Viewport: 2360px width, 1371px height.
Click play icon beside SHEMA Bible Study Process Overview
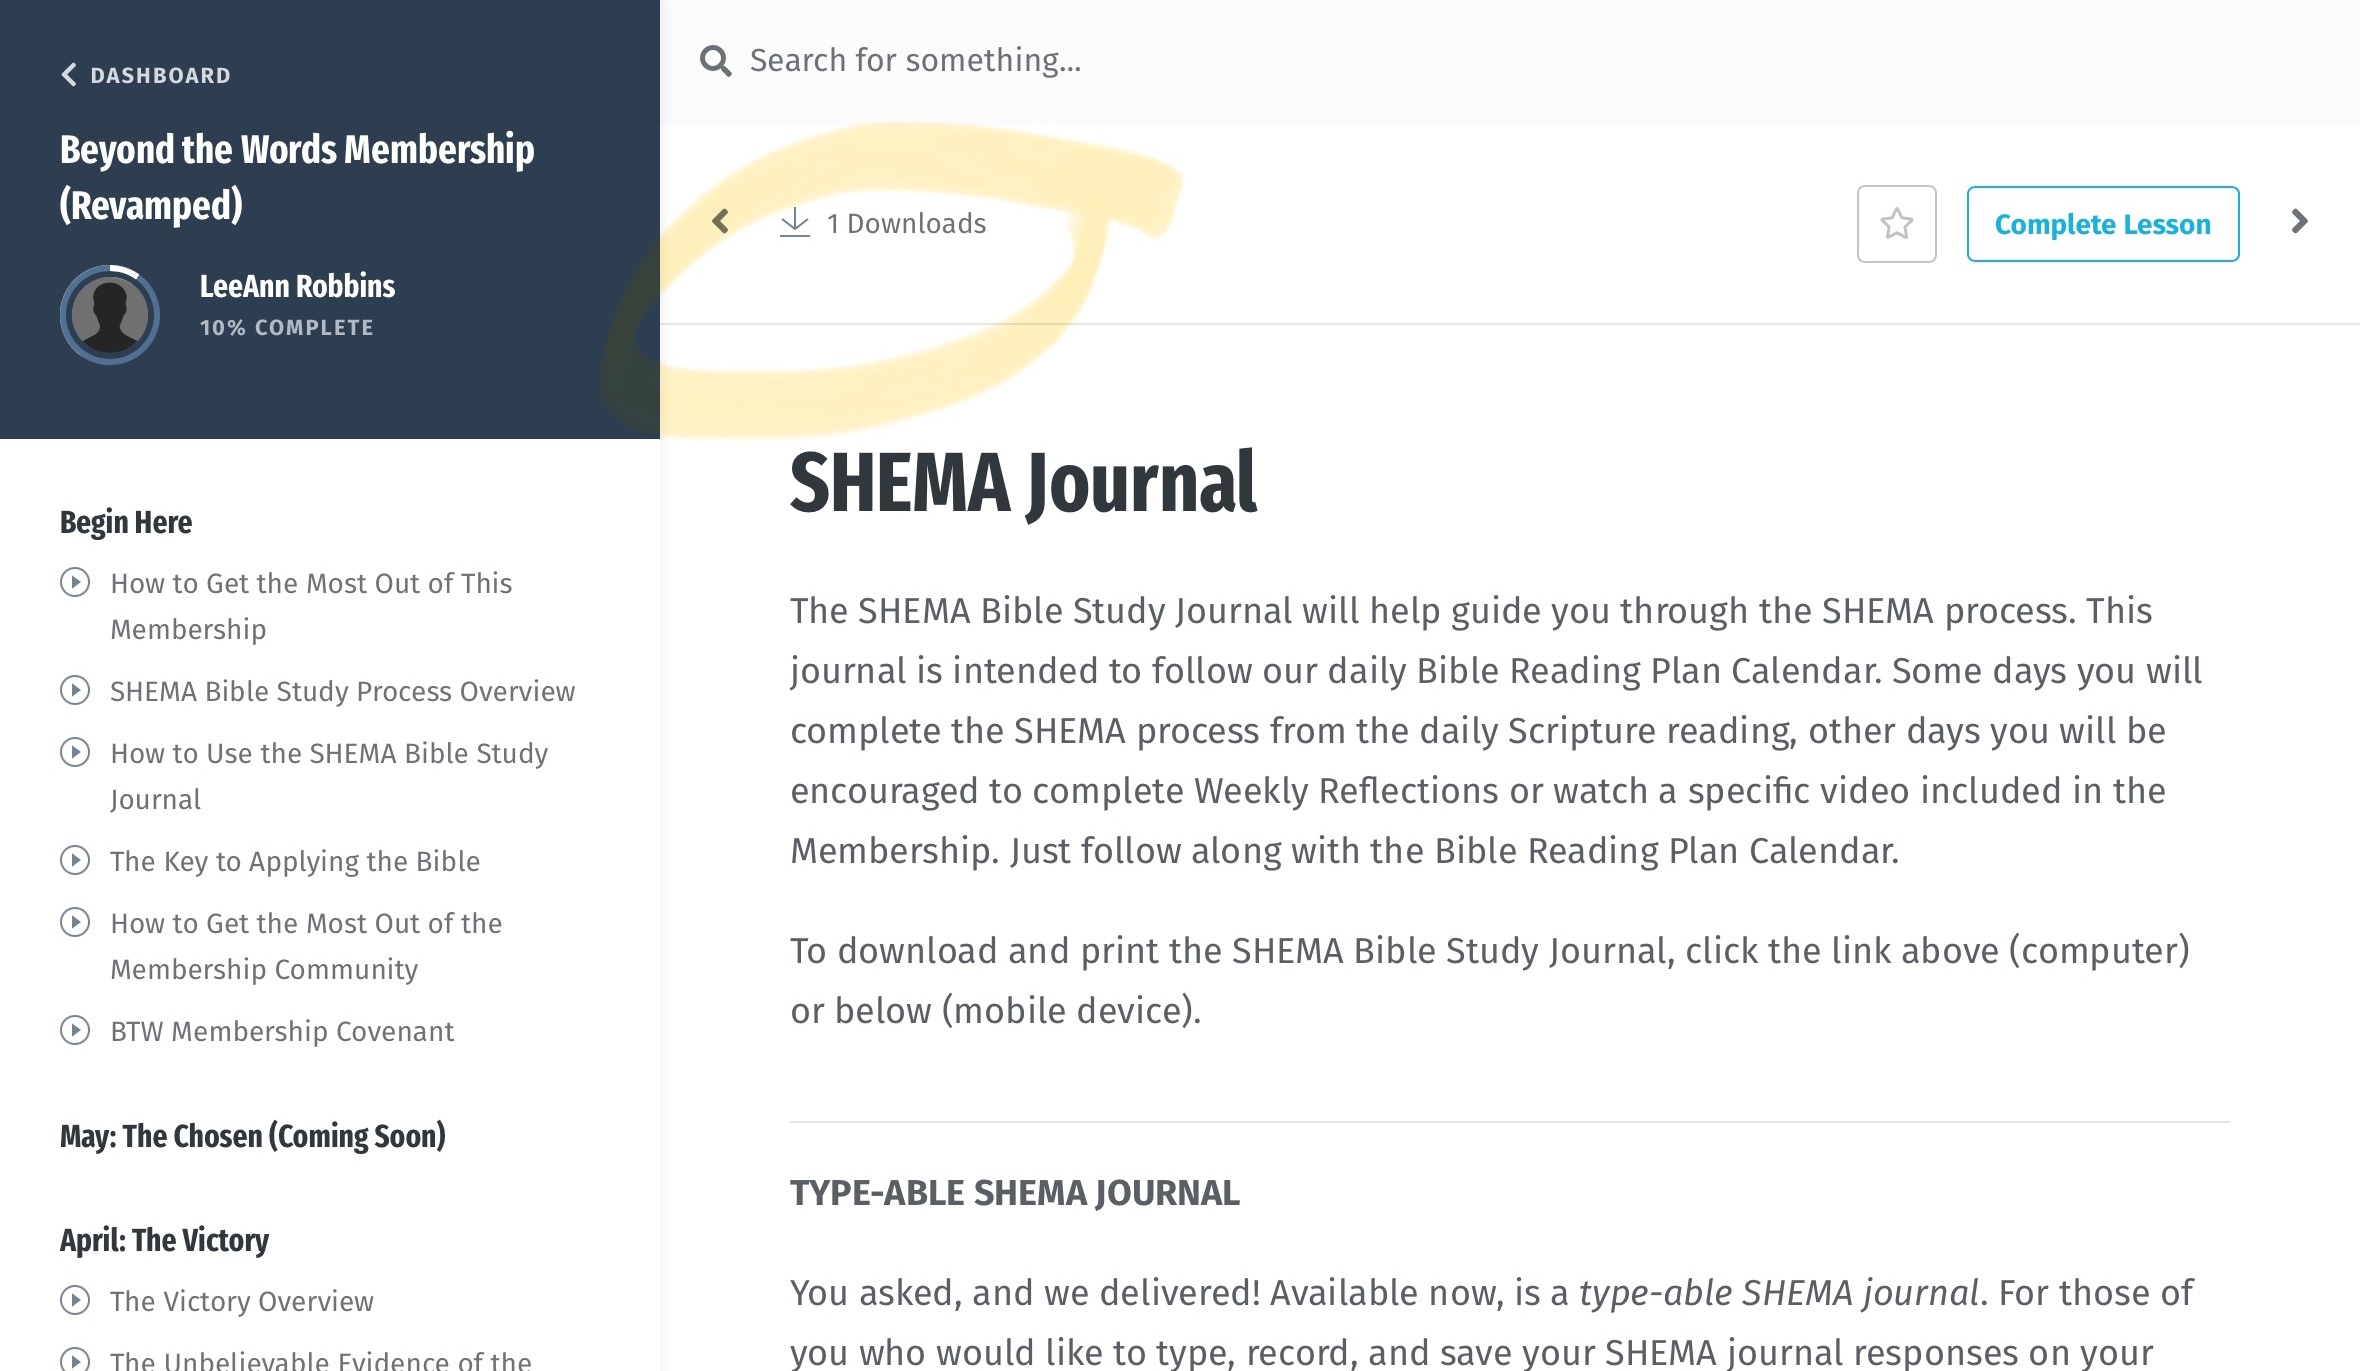point(75,690)
